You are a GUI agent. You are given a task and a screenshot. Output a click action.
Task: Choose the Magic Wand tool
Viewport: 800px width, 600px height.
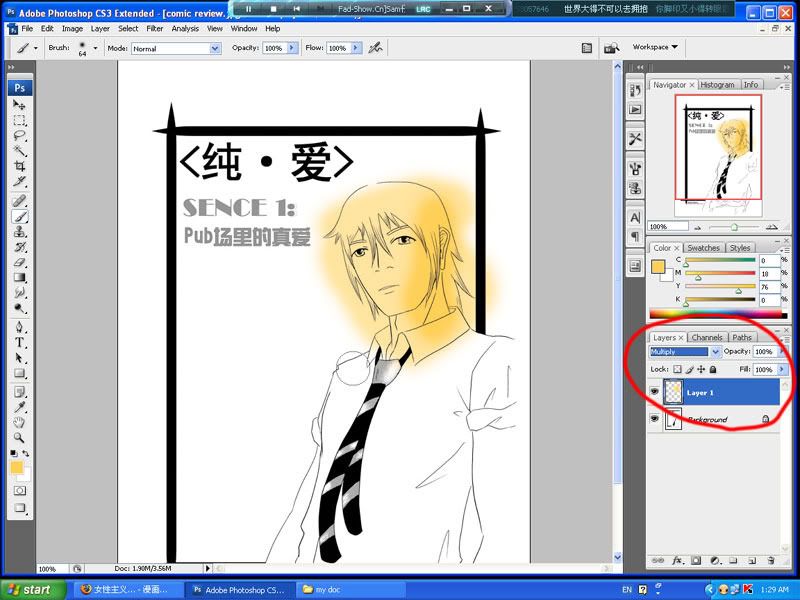point(19,151)
